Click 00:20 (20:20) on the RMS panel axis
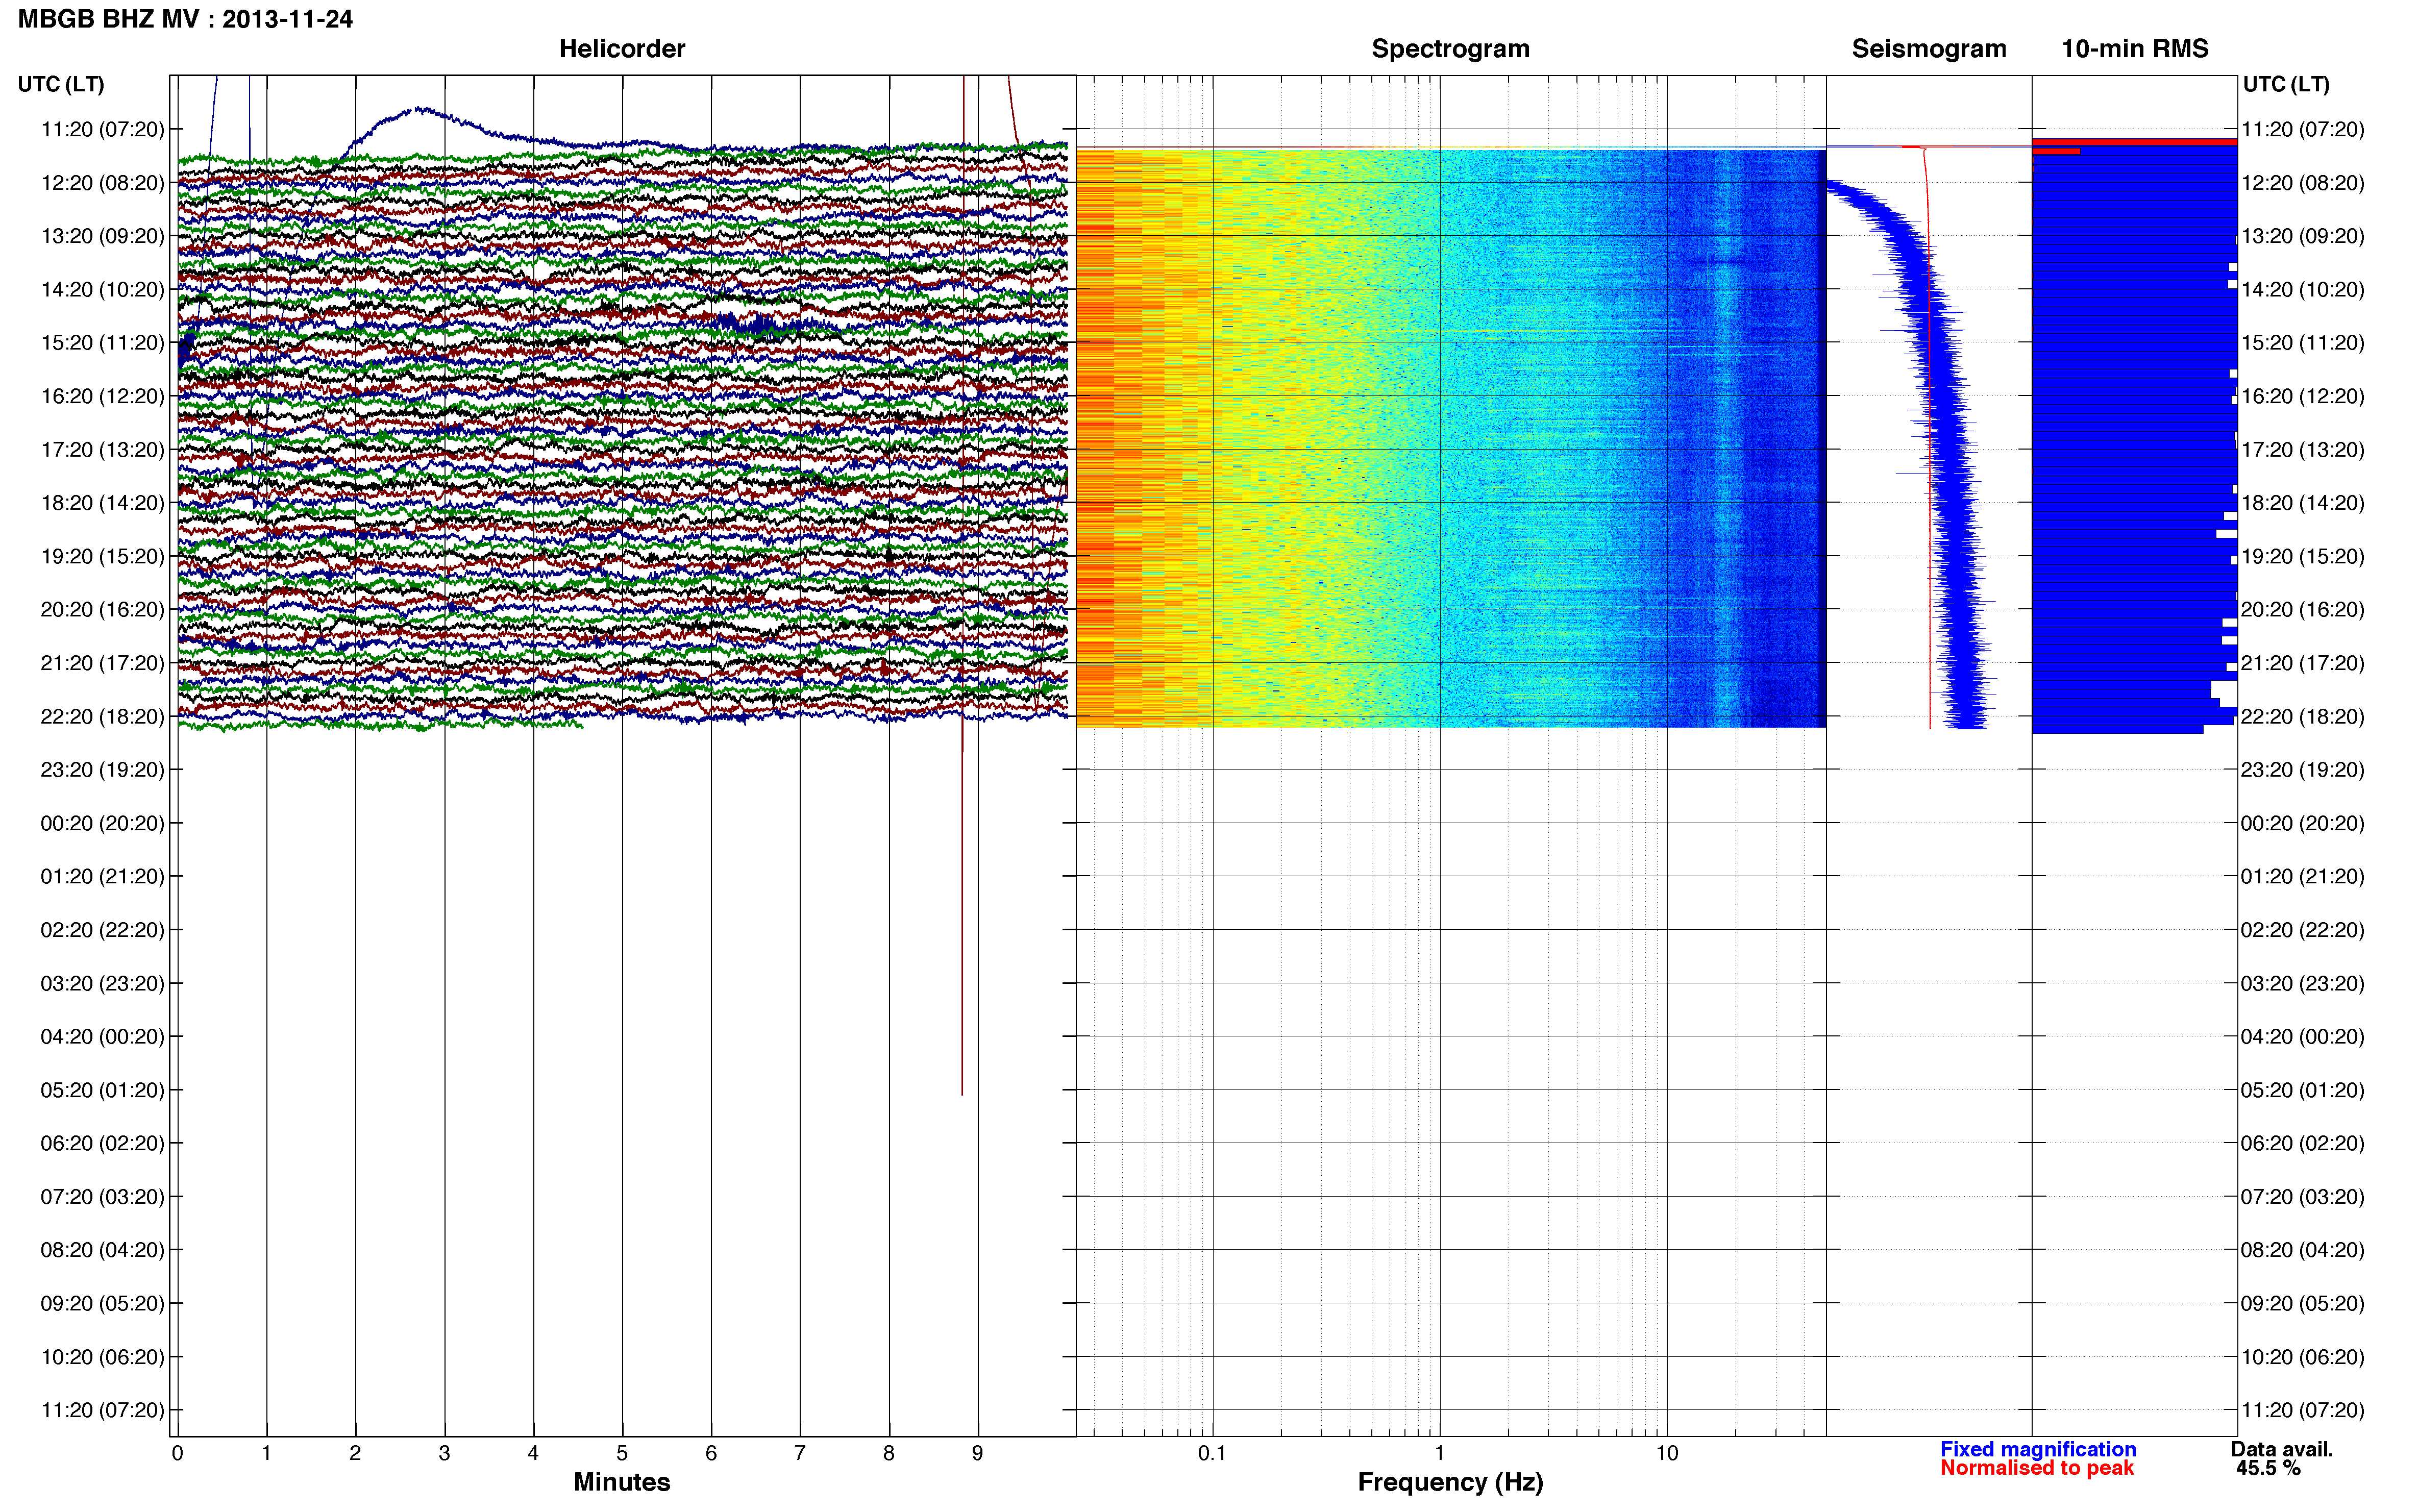This screenshot has width=2419, height=1512. coord(2302,823)
